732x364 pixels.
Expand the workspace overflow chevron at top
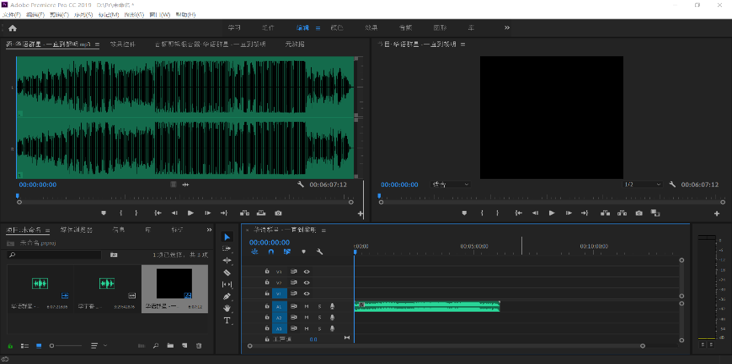(x=507, y=28)
